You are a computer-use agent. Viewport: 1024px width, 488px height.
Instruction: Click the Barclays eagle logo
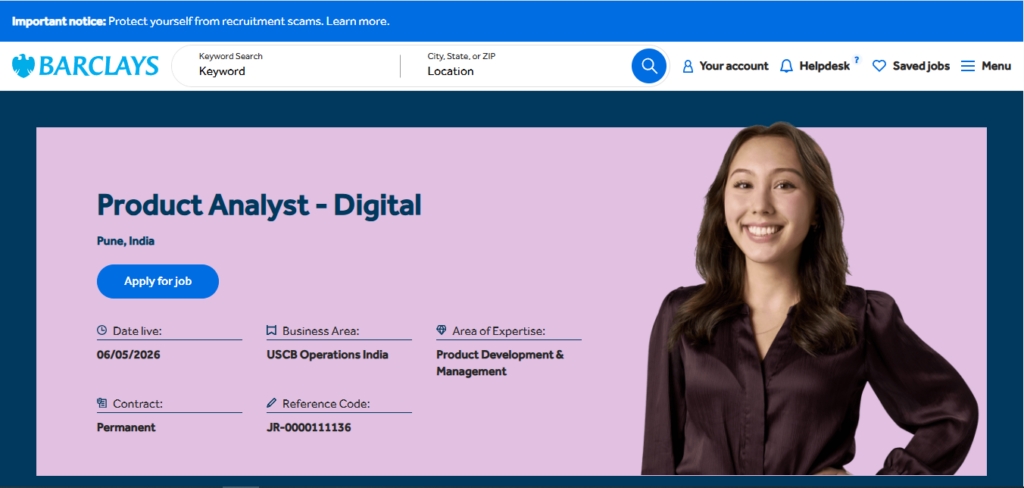tap(24, 66)
